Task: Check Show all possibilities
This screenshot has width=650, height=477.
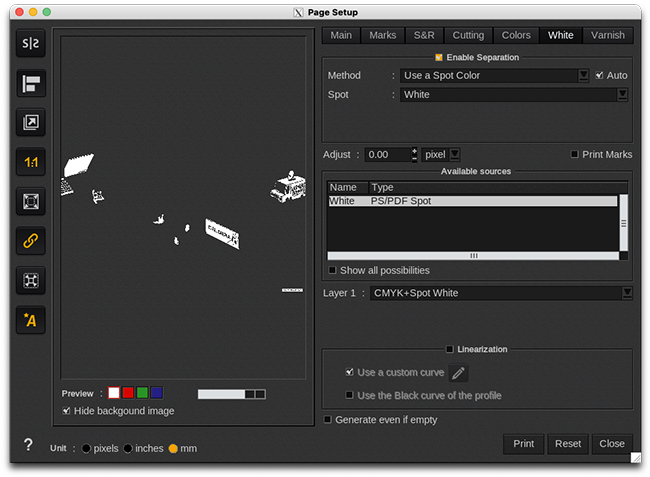Action: click(332, 270)
